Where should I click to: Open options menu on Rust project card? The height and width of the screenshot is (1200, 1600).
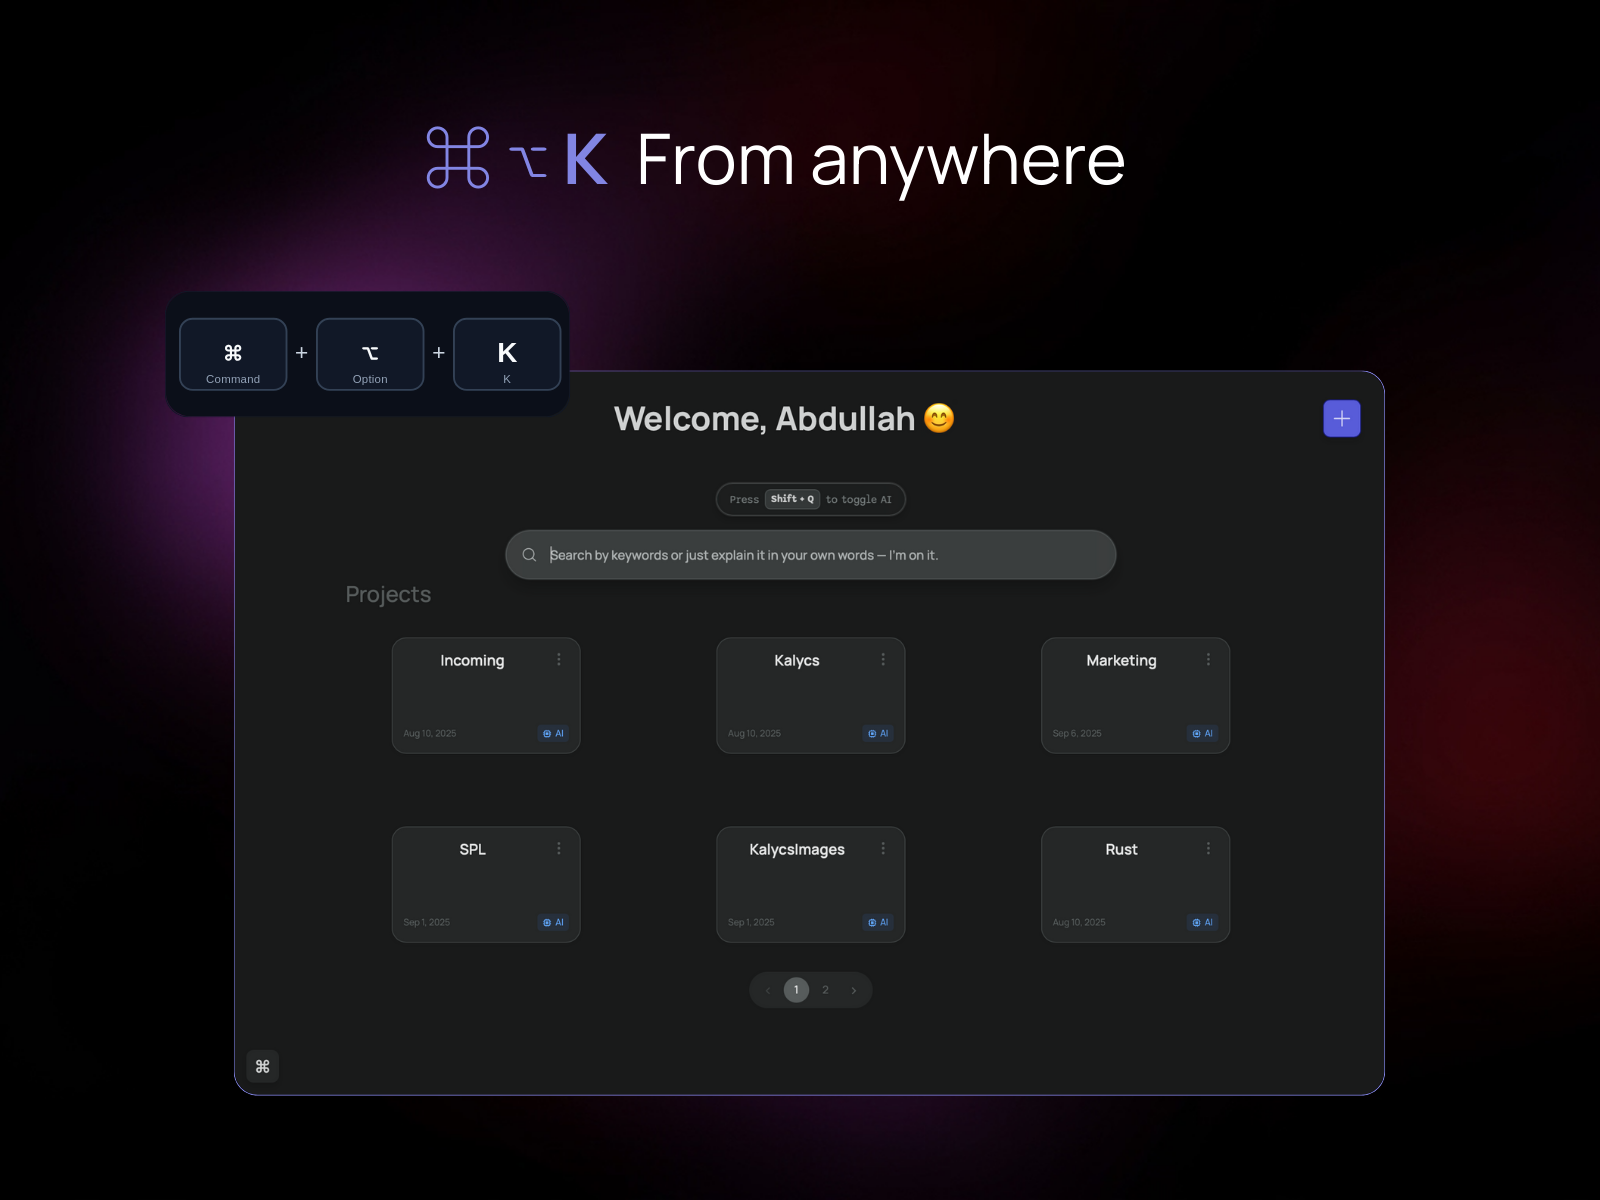tap(1208, 848)
